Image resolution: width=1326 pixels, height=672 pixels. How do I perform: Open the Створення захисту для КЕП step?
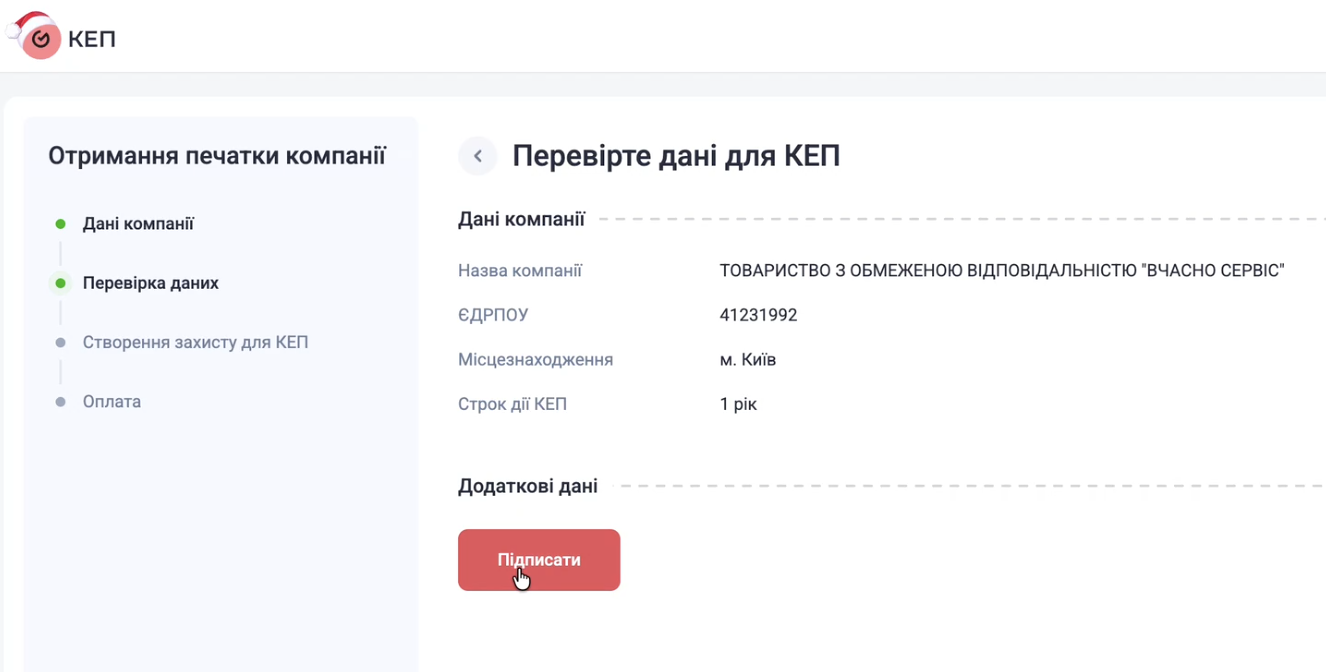tap(195, 342)
